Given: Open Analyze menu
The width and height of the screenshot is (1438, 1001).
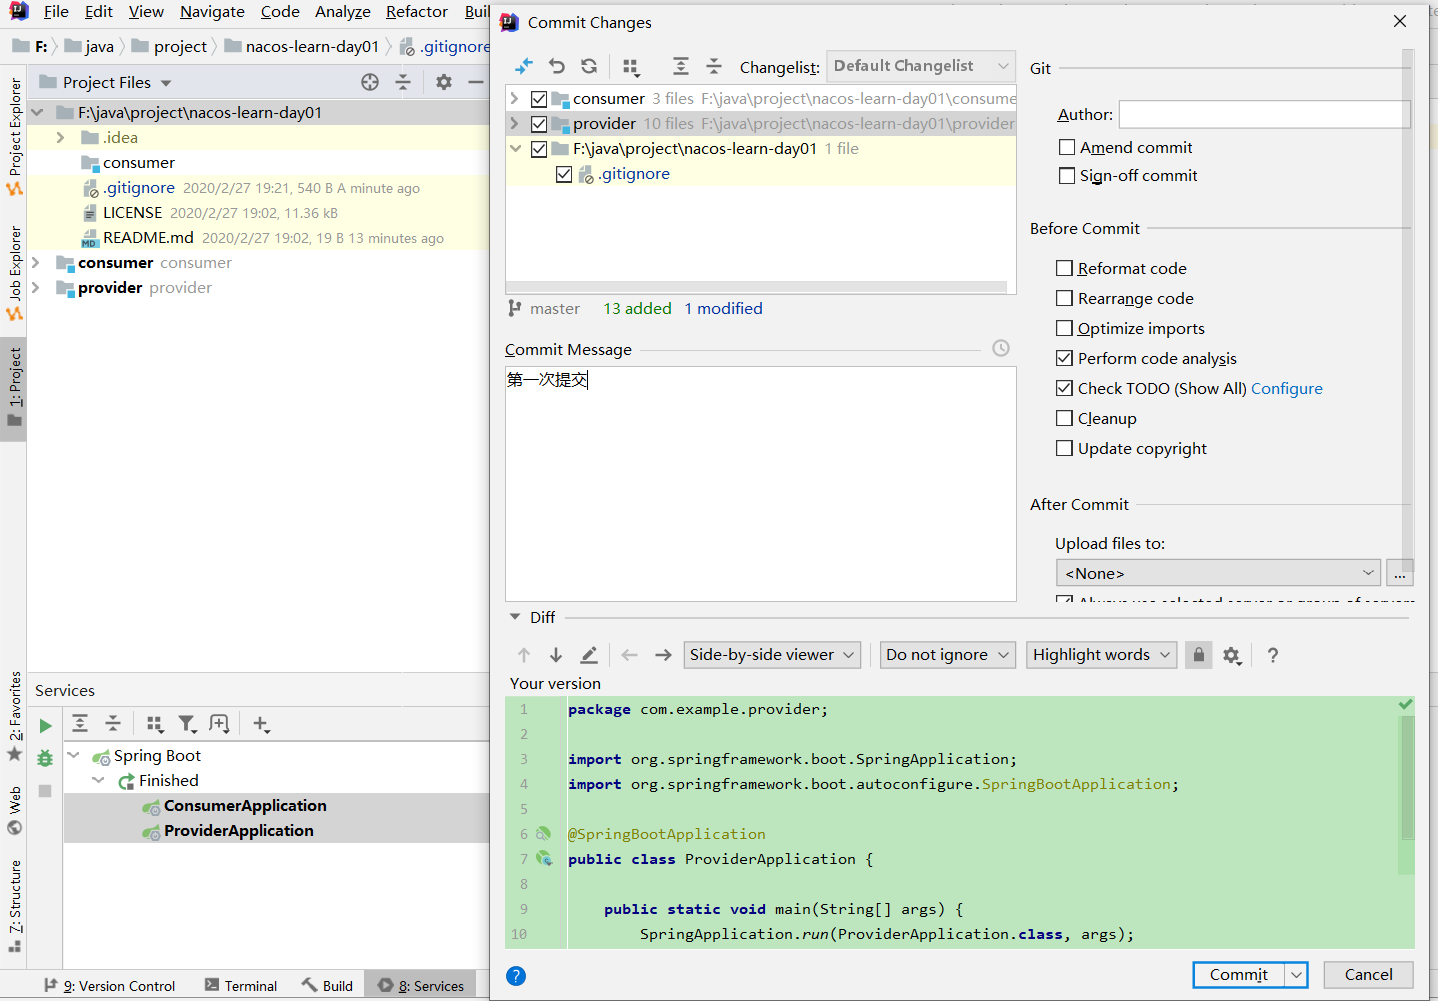Looking at the screenshot, I should [343, 12].
